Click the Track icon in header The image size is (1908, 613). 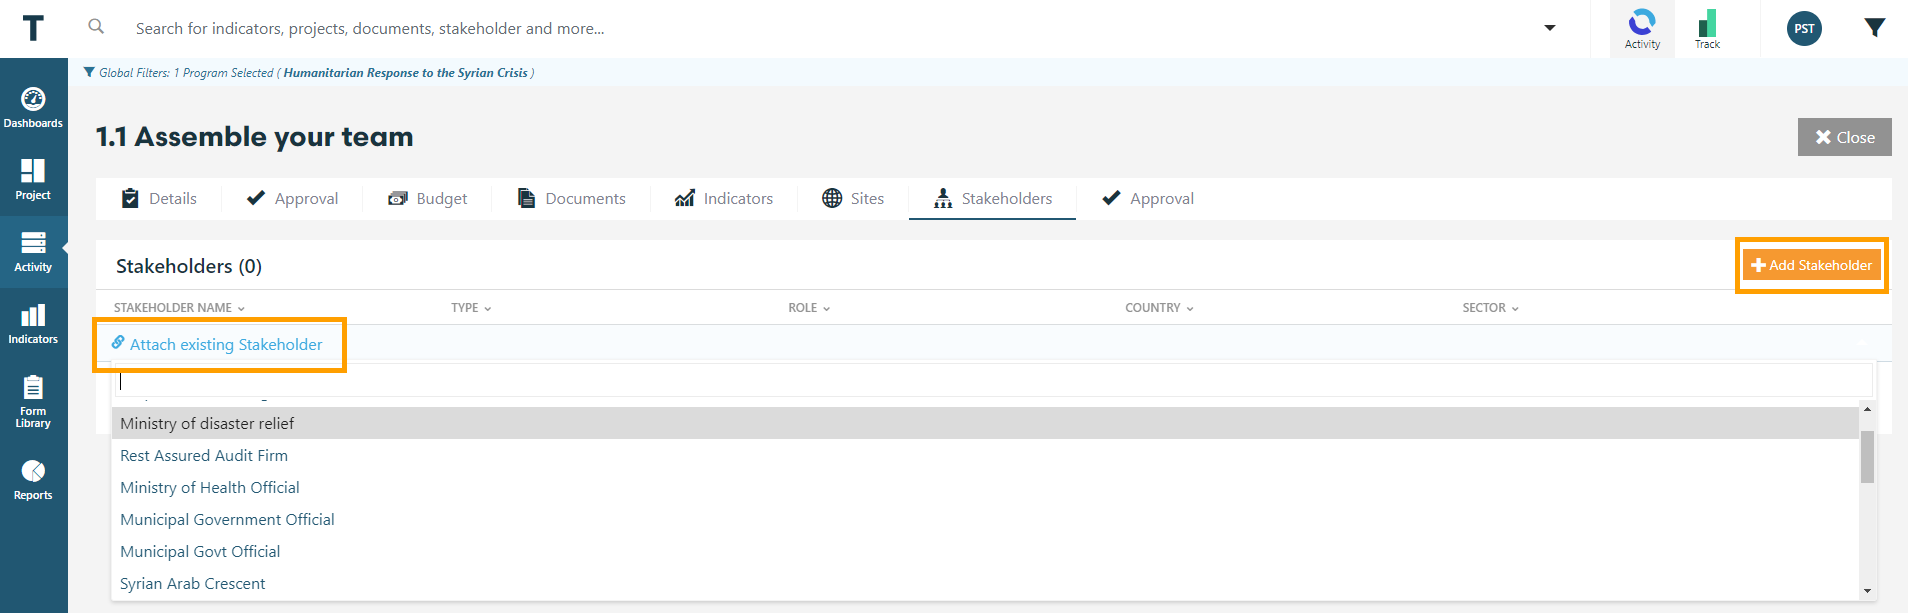pyautogui.click(x=1707, y=29)
